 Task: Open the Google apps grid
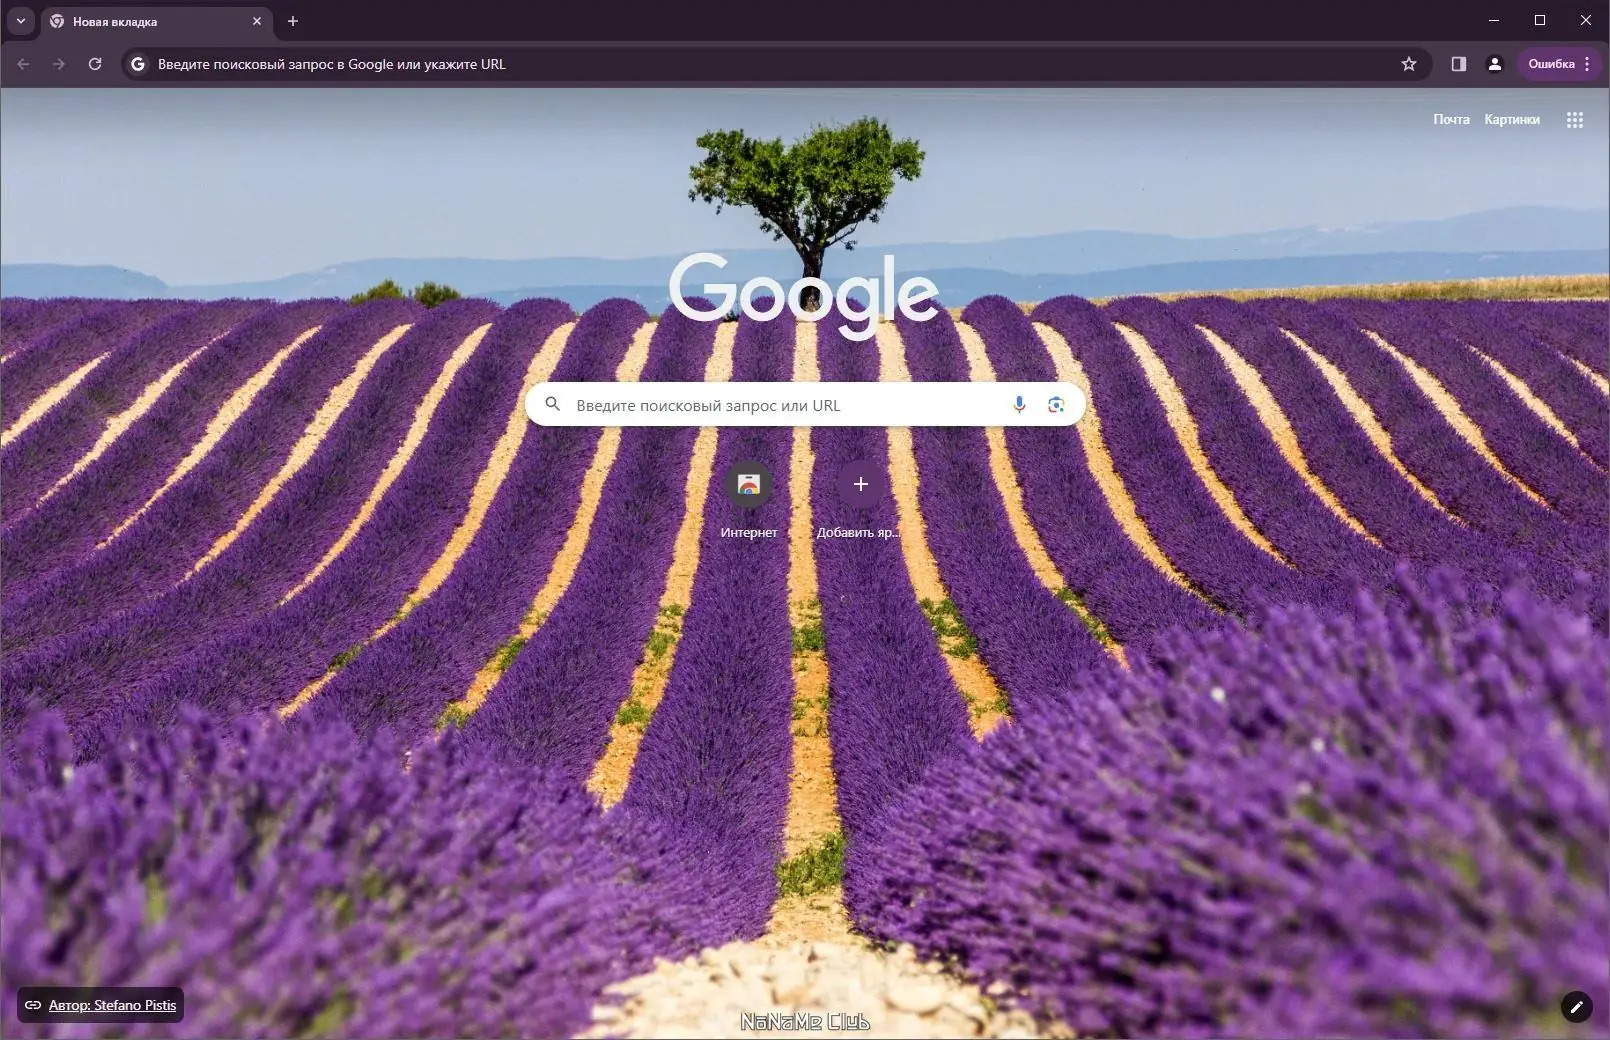pyautogui.click(x=1575, y=120)
